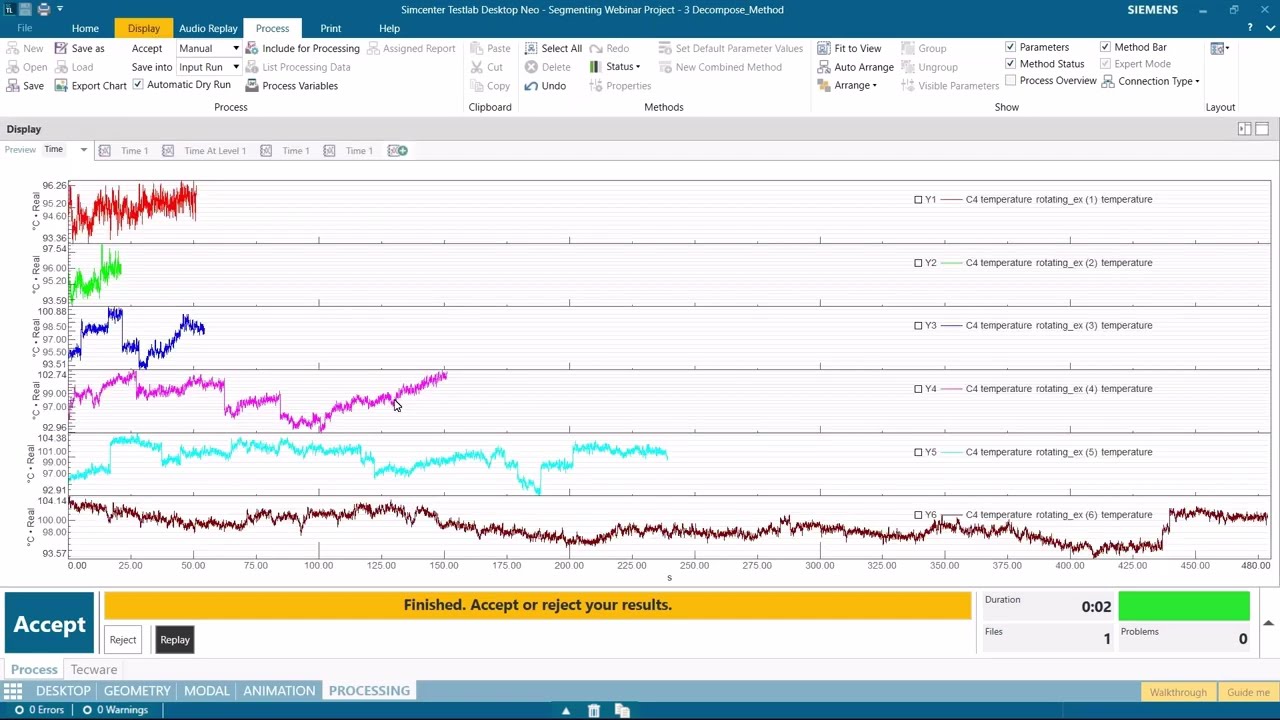This screenshot has height=720, width=1280.
Task: Expand the Arrange dropdown
Action: click(x=874, y=86)
